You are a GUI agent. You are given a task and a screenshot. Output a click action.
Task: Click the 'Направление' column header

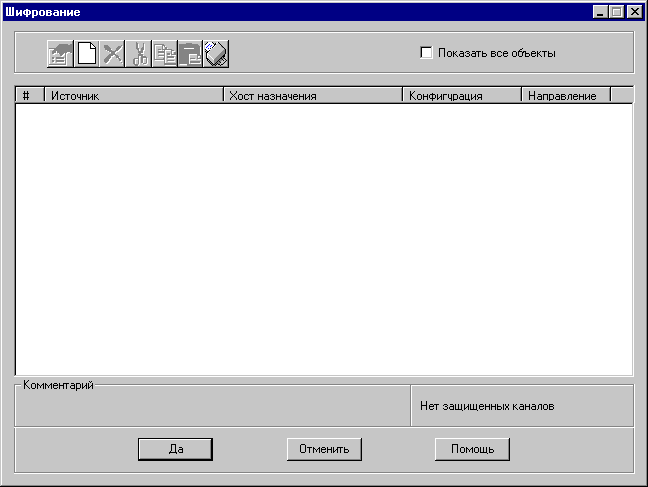click(565, 96)
